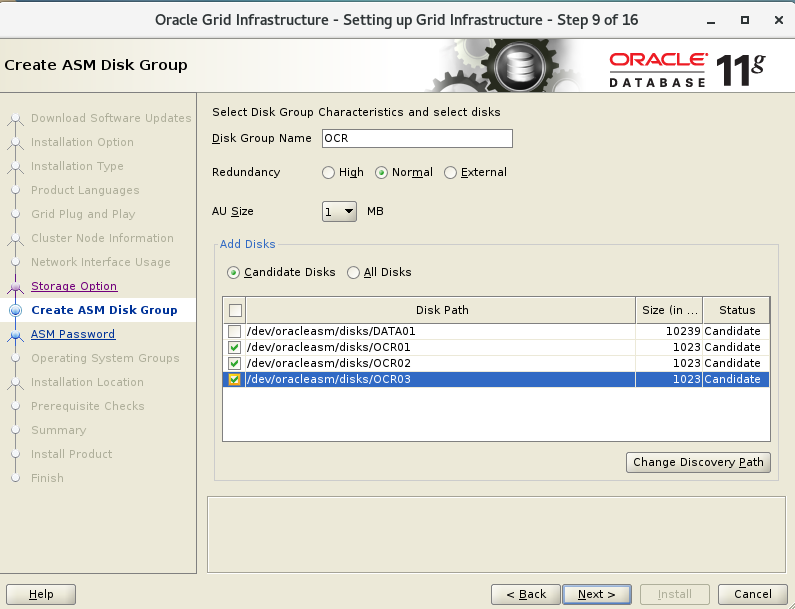Select the /dev/oracleasm/disks/DATA01 row path
Screen dimensions: 795x609
pos(331,332)
